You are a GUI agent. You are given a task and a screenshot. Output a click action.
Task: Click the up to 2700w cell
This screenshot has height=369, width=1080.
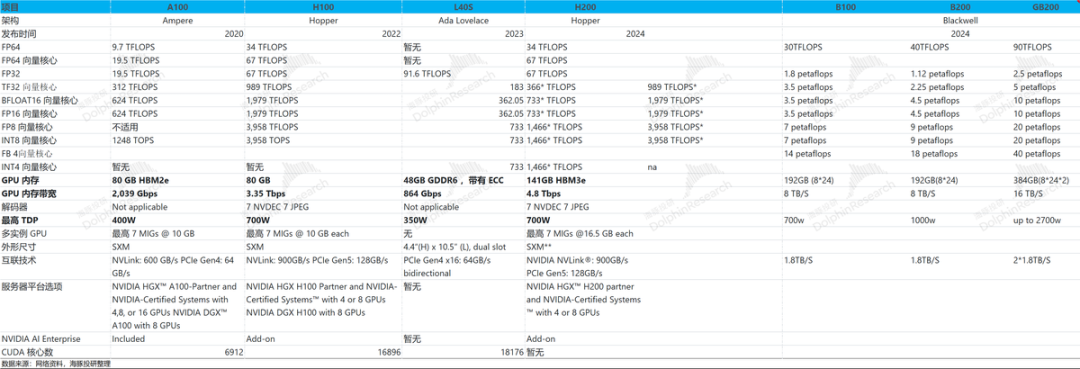(1037, 220)
